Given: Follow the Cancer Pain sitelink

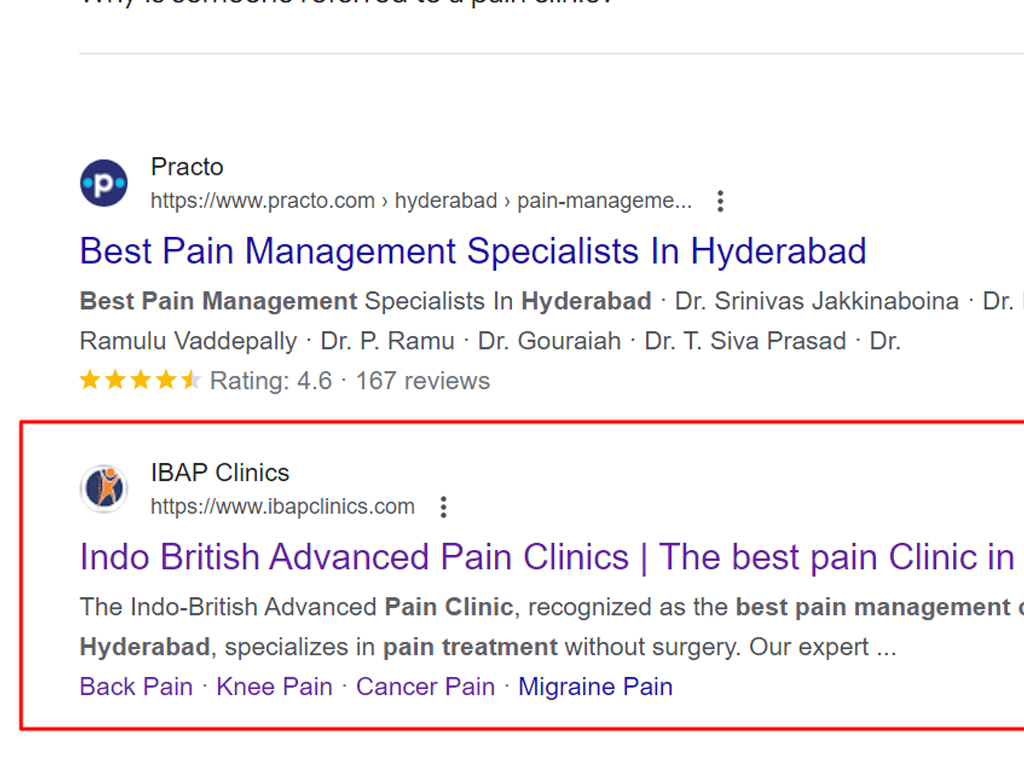Looking at the screenshot, I should coord(425,687).
